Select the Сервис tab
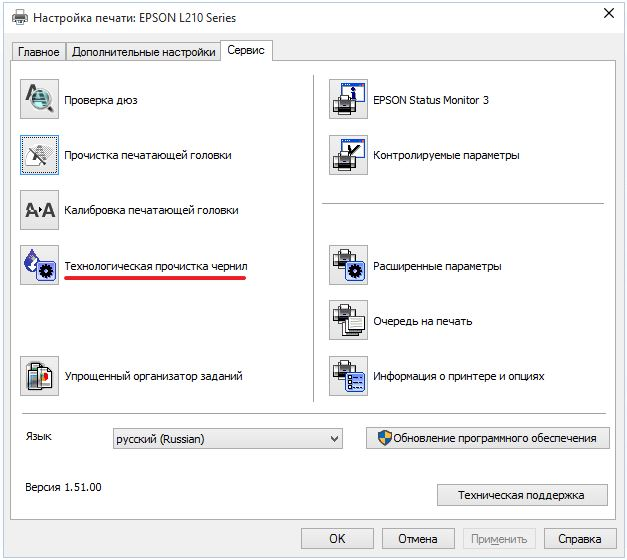This screenshot has width=627, height=560. [x=246, y=50]
